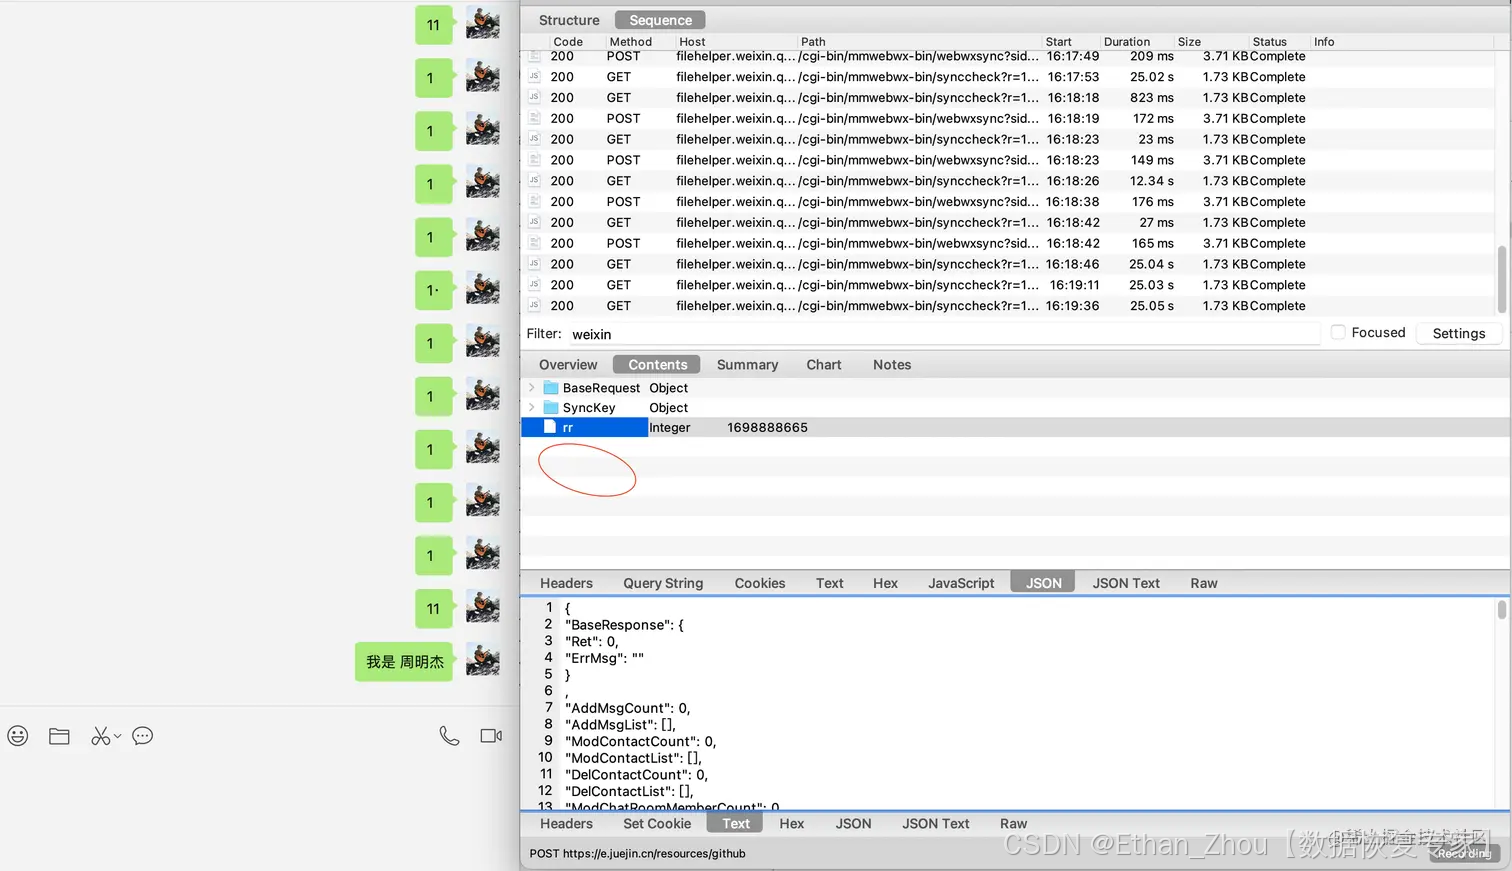Open the Chart tab

tap(824, 365)
